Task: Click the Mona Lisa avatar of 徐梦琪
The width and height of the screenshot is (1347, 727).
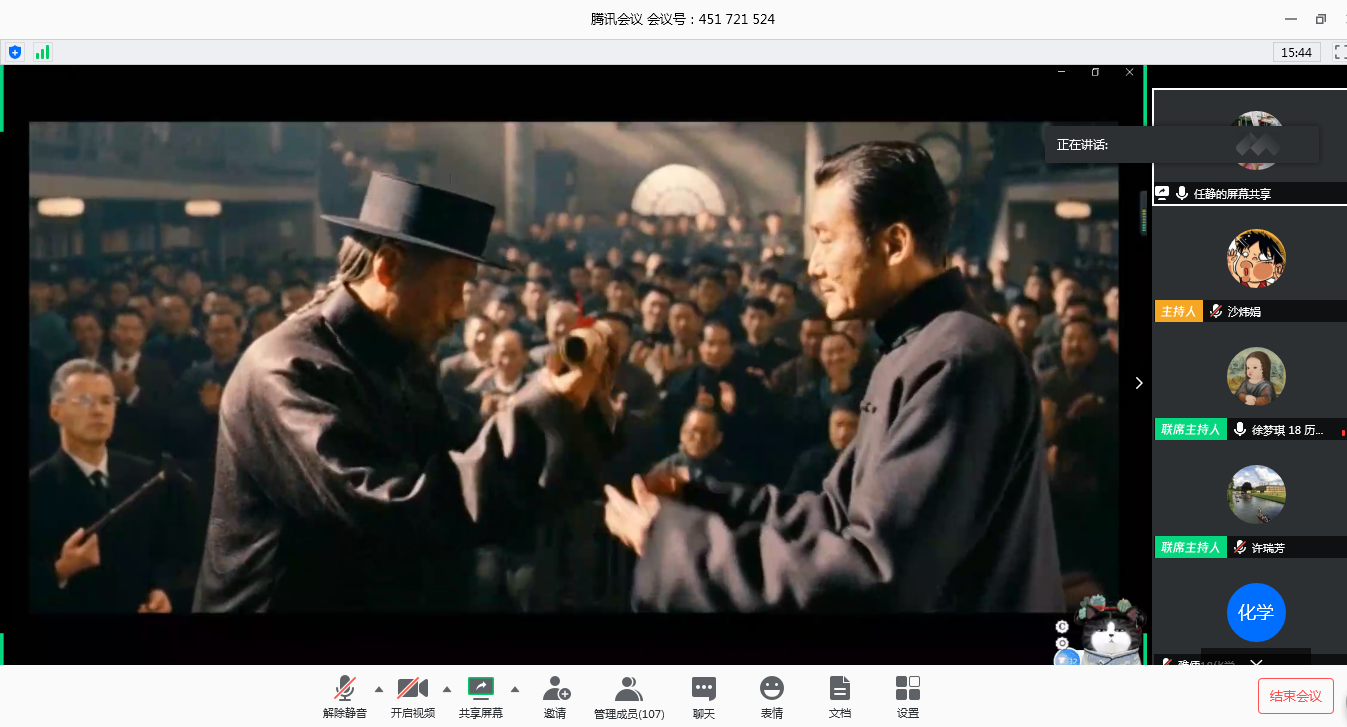Action: click(1256, 376)
